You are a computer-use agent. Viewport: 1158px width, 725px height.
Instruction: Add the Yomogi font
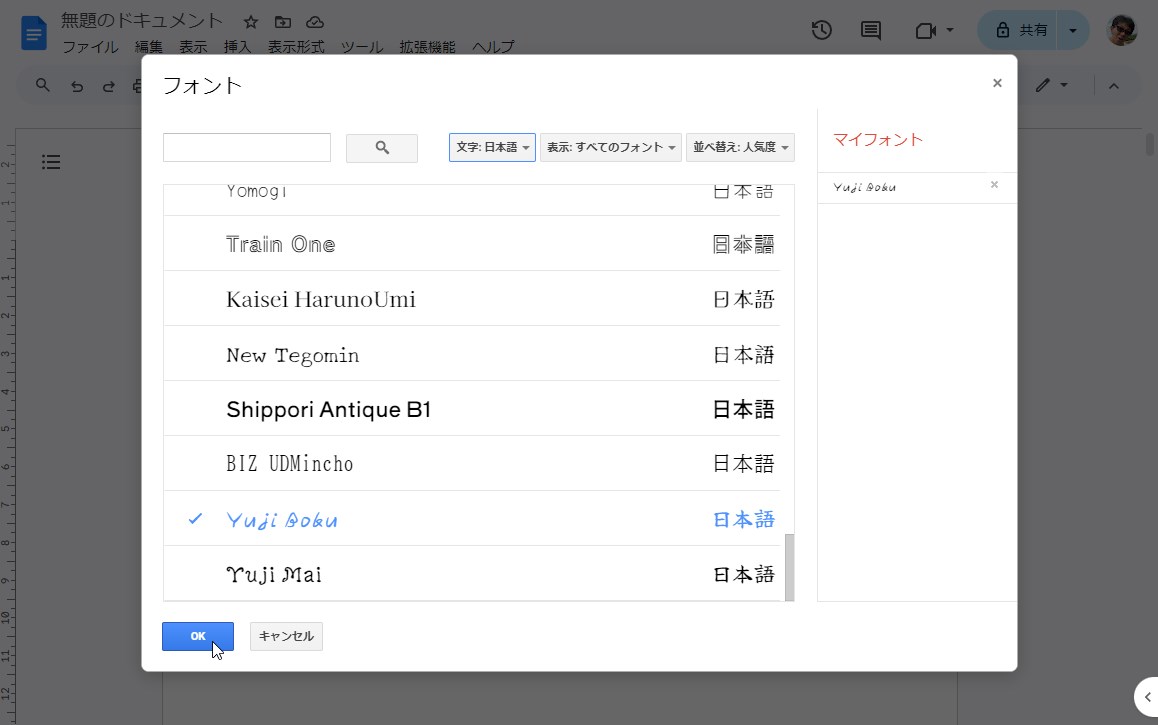click(x=472, y=200)
